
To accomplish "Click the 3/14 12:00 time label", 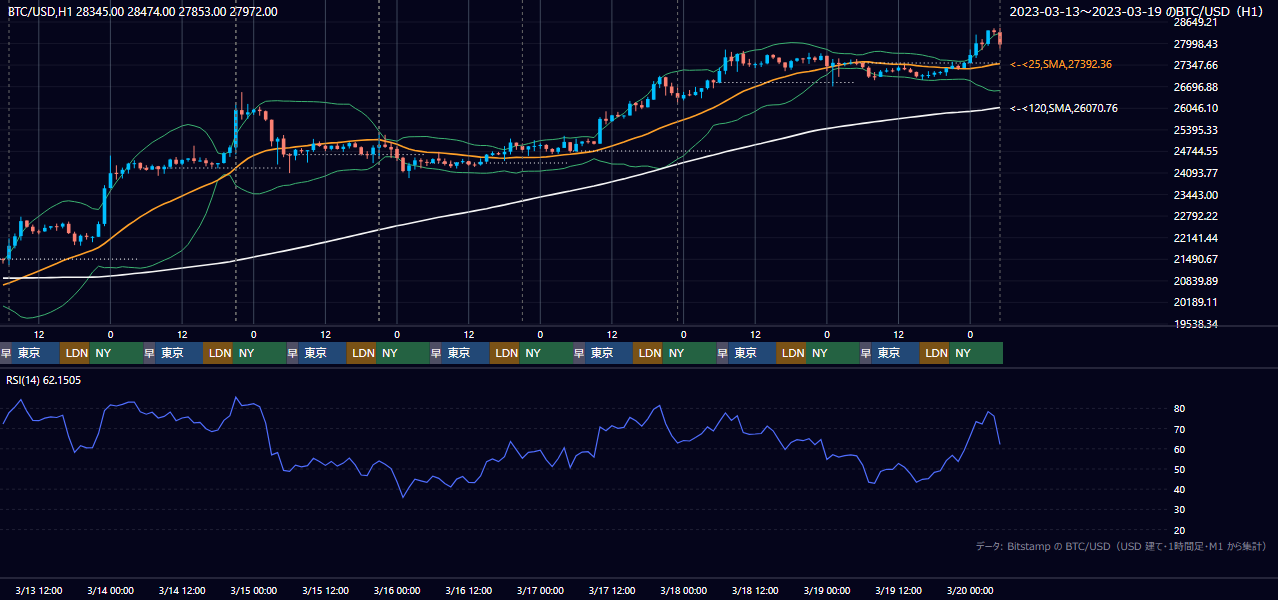I will [182, 591].
